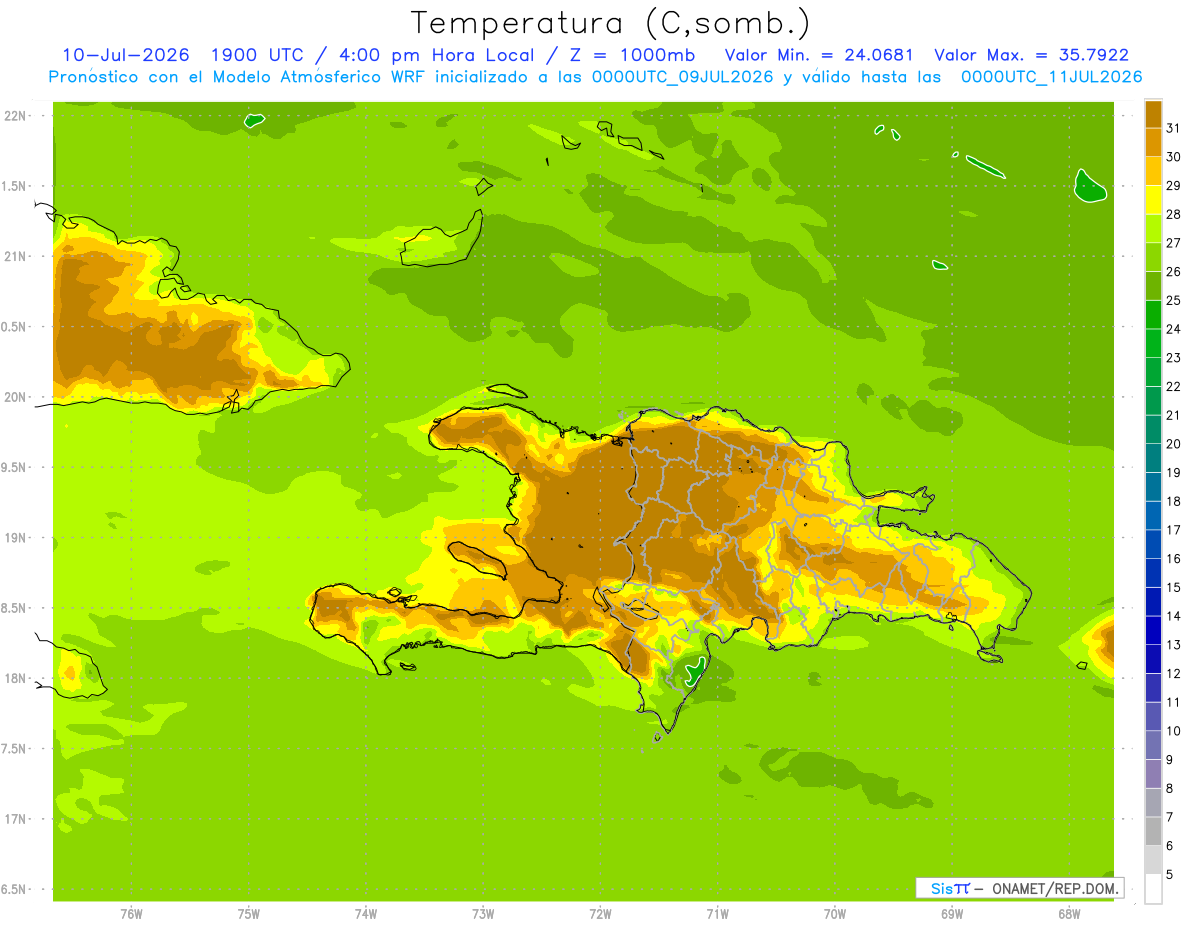Click the 74W longitude axis label
This screenshot has height=927, width=1200.
click(x=365, y=914)
